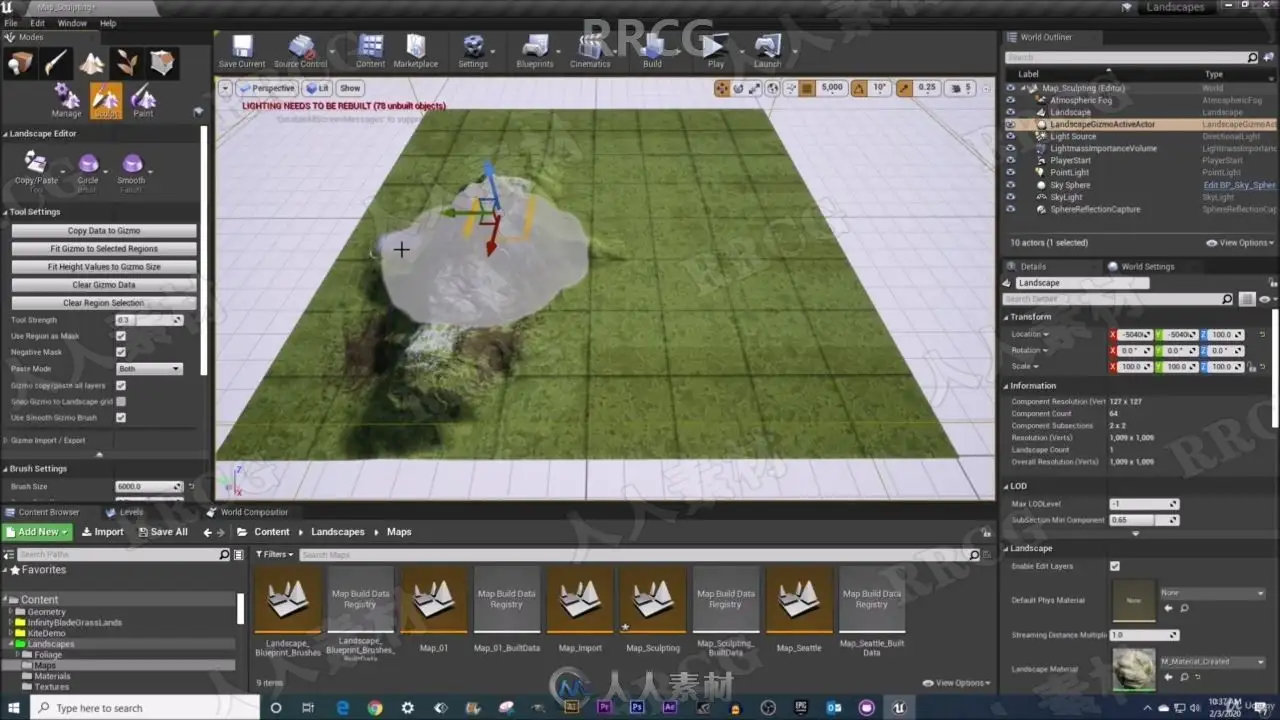This screenshot has width=1280, height=720.
Task: Select the Manage landscape mode
Action: pyautogui.click(x=67, y=100)
